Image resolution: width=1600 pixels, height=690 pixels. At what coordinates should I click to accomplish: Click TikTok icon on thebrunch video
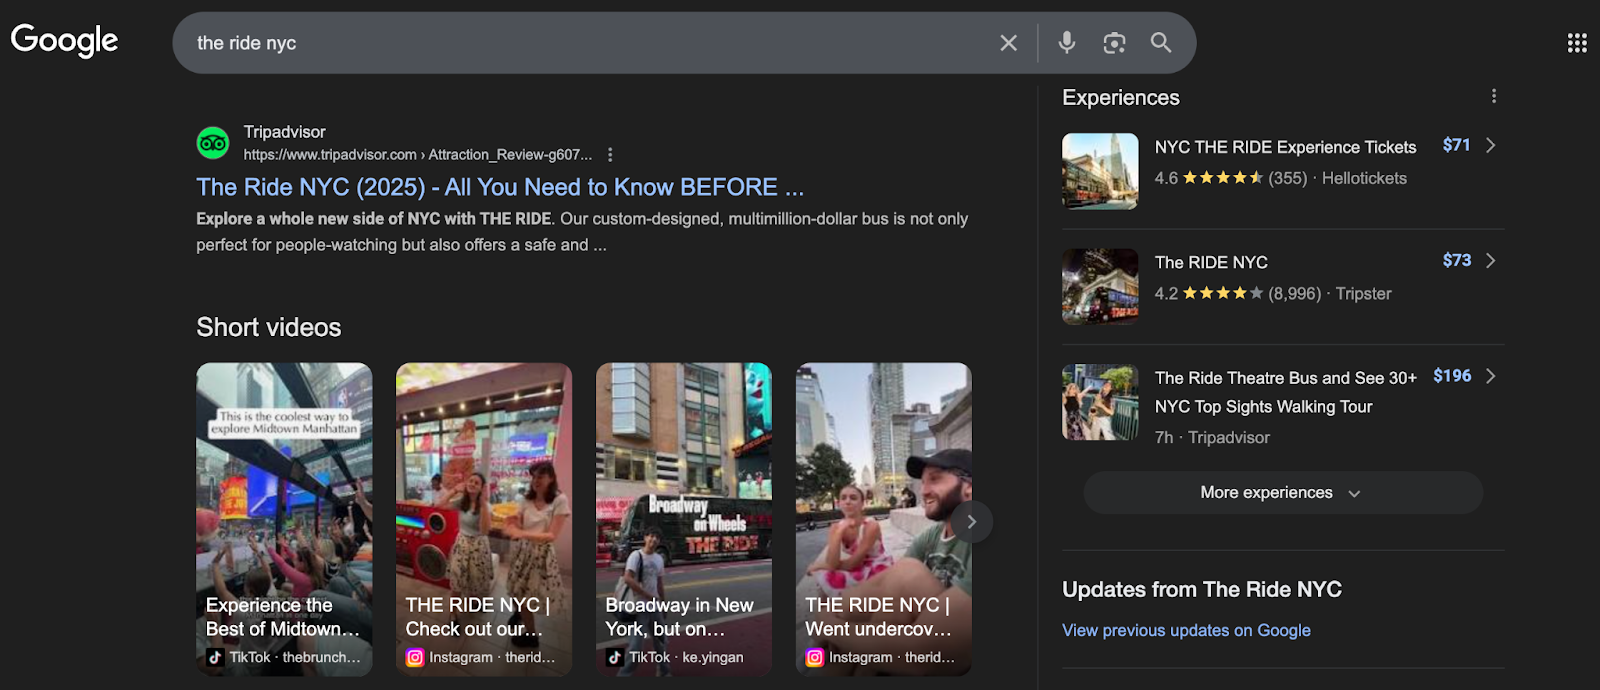(215, 657)
